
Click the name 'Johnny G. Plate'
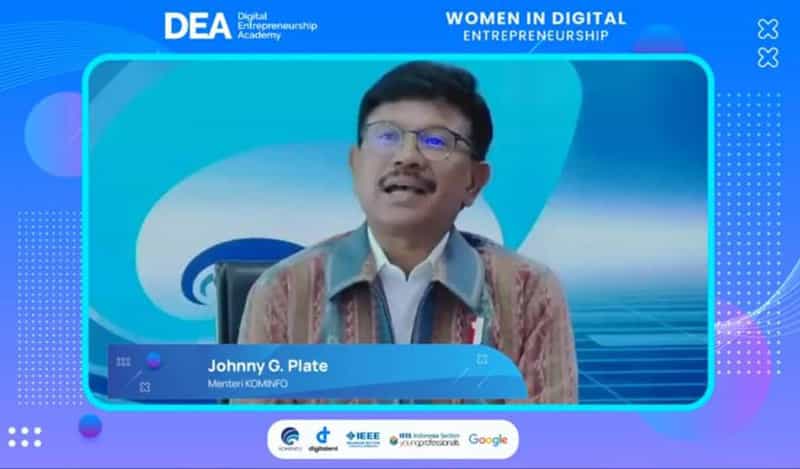267,365
